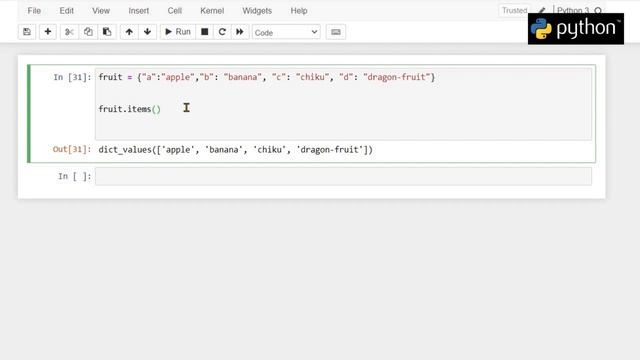The image size is (640, 360).
Task: Click the In [31] prompt label
Action: click(x=72, y=77)
